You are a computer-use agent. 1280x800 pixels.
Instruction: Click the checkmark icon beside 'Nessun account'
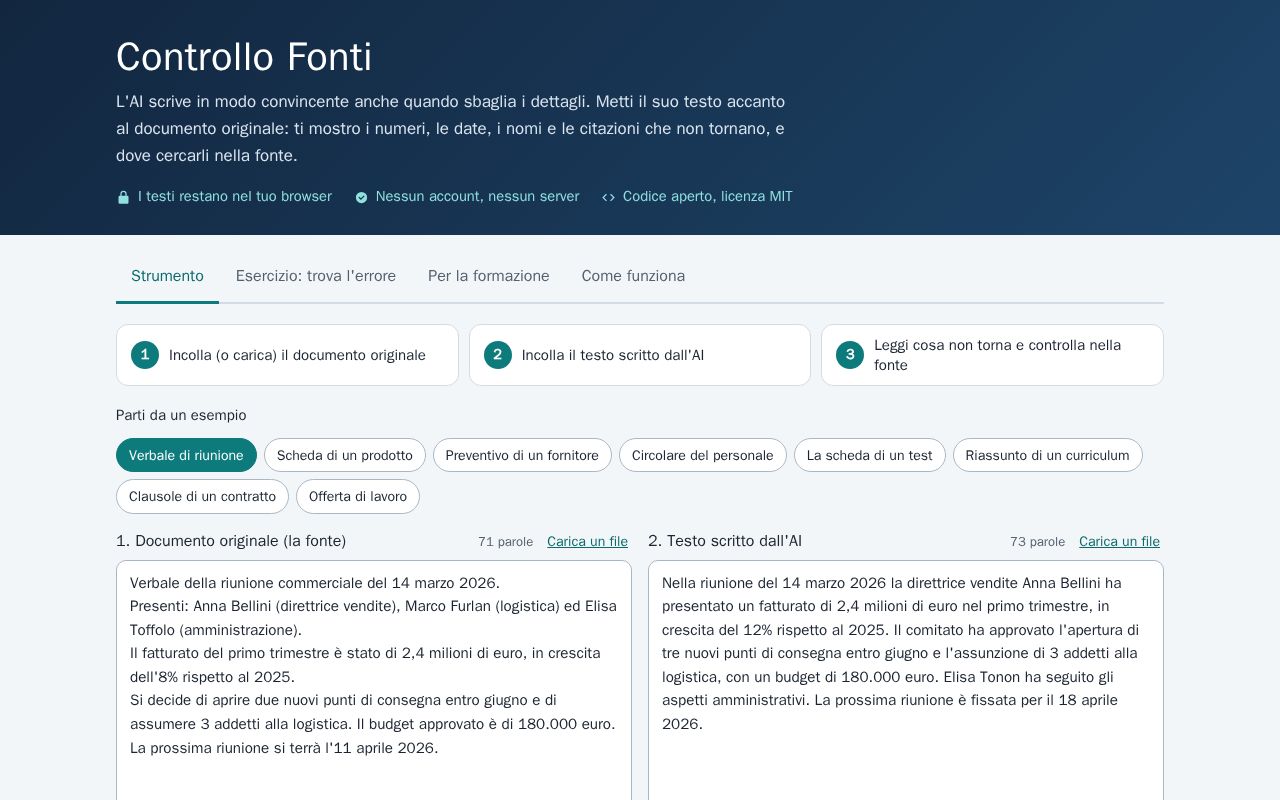point(361,197)
